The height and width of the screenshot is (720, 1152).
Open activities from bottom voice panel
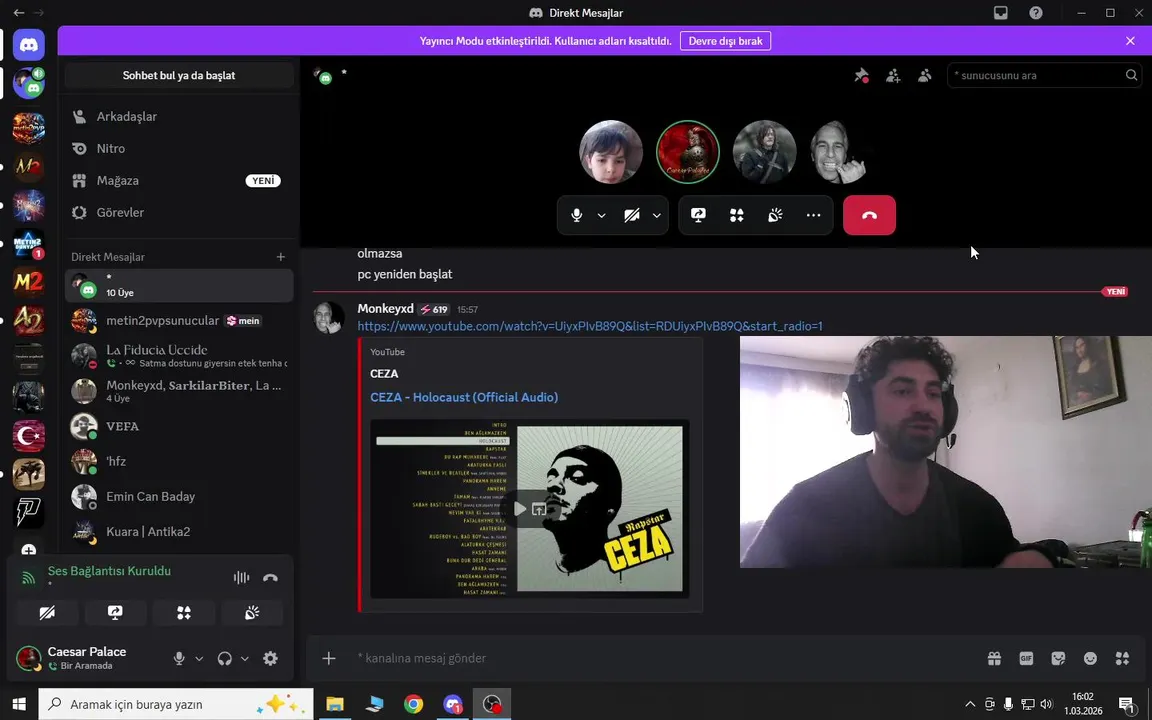tap(184, 613)
